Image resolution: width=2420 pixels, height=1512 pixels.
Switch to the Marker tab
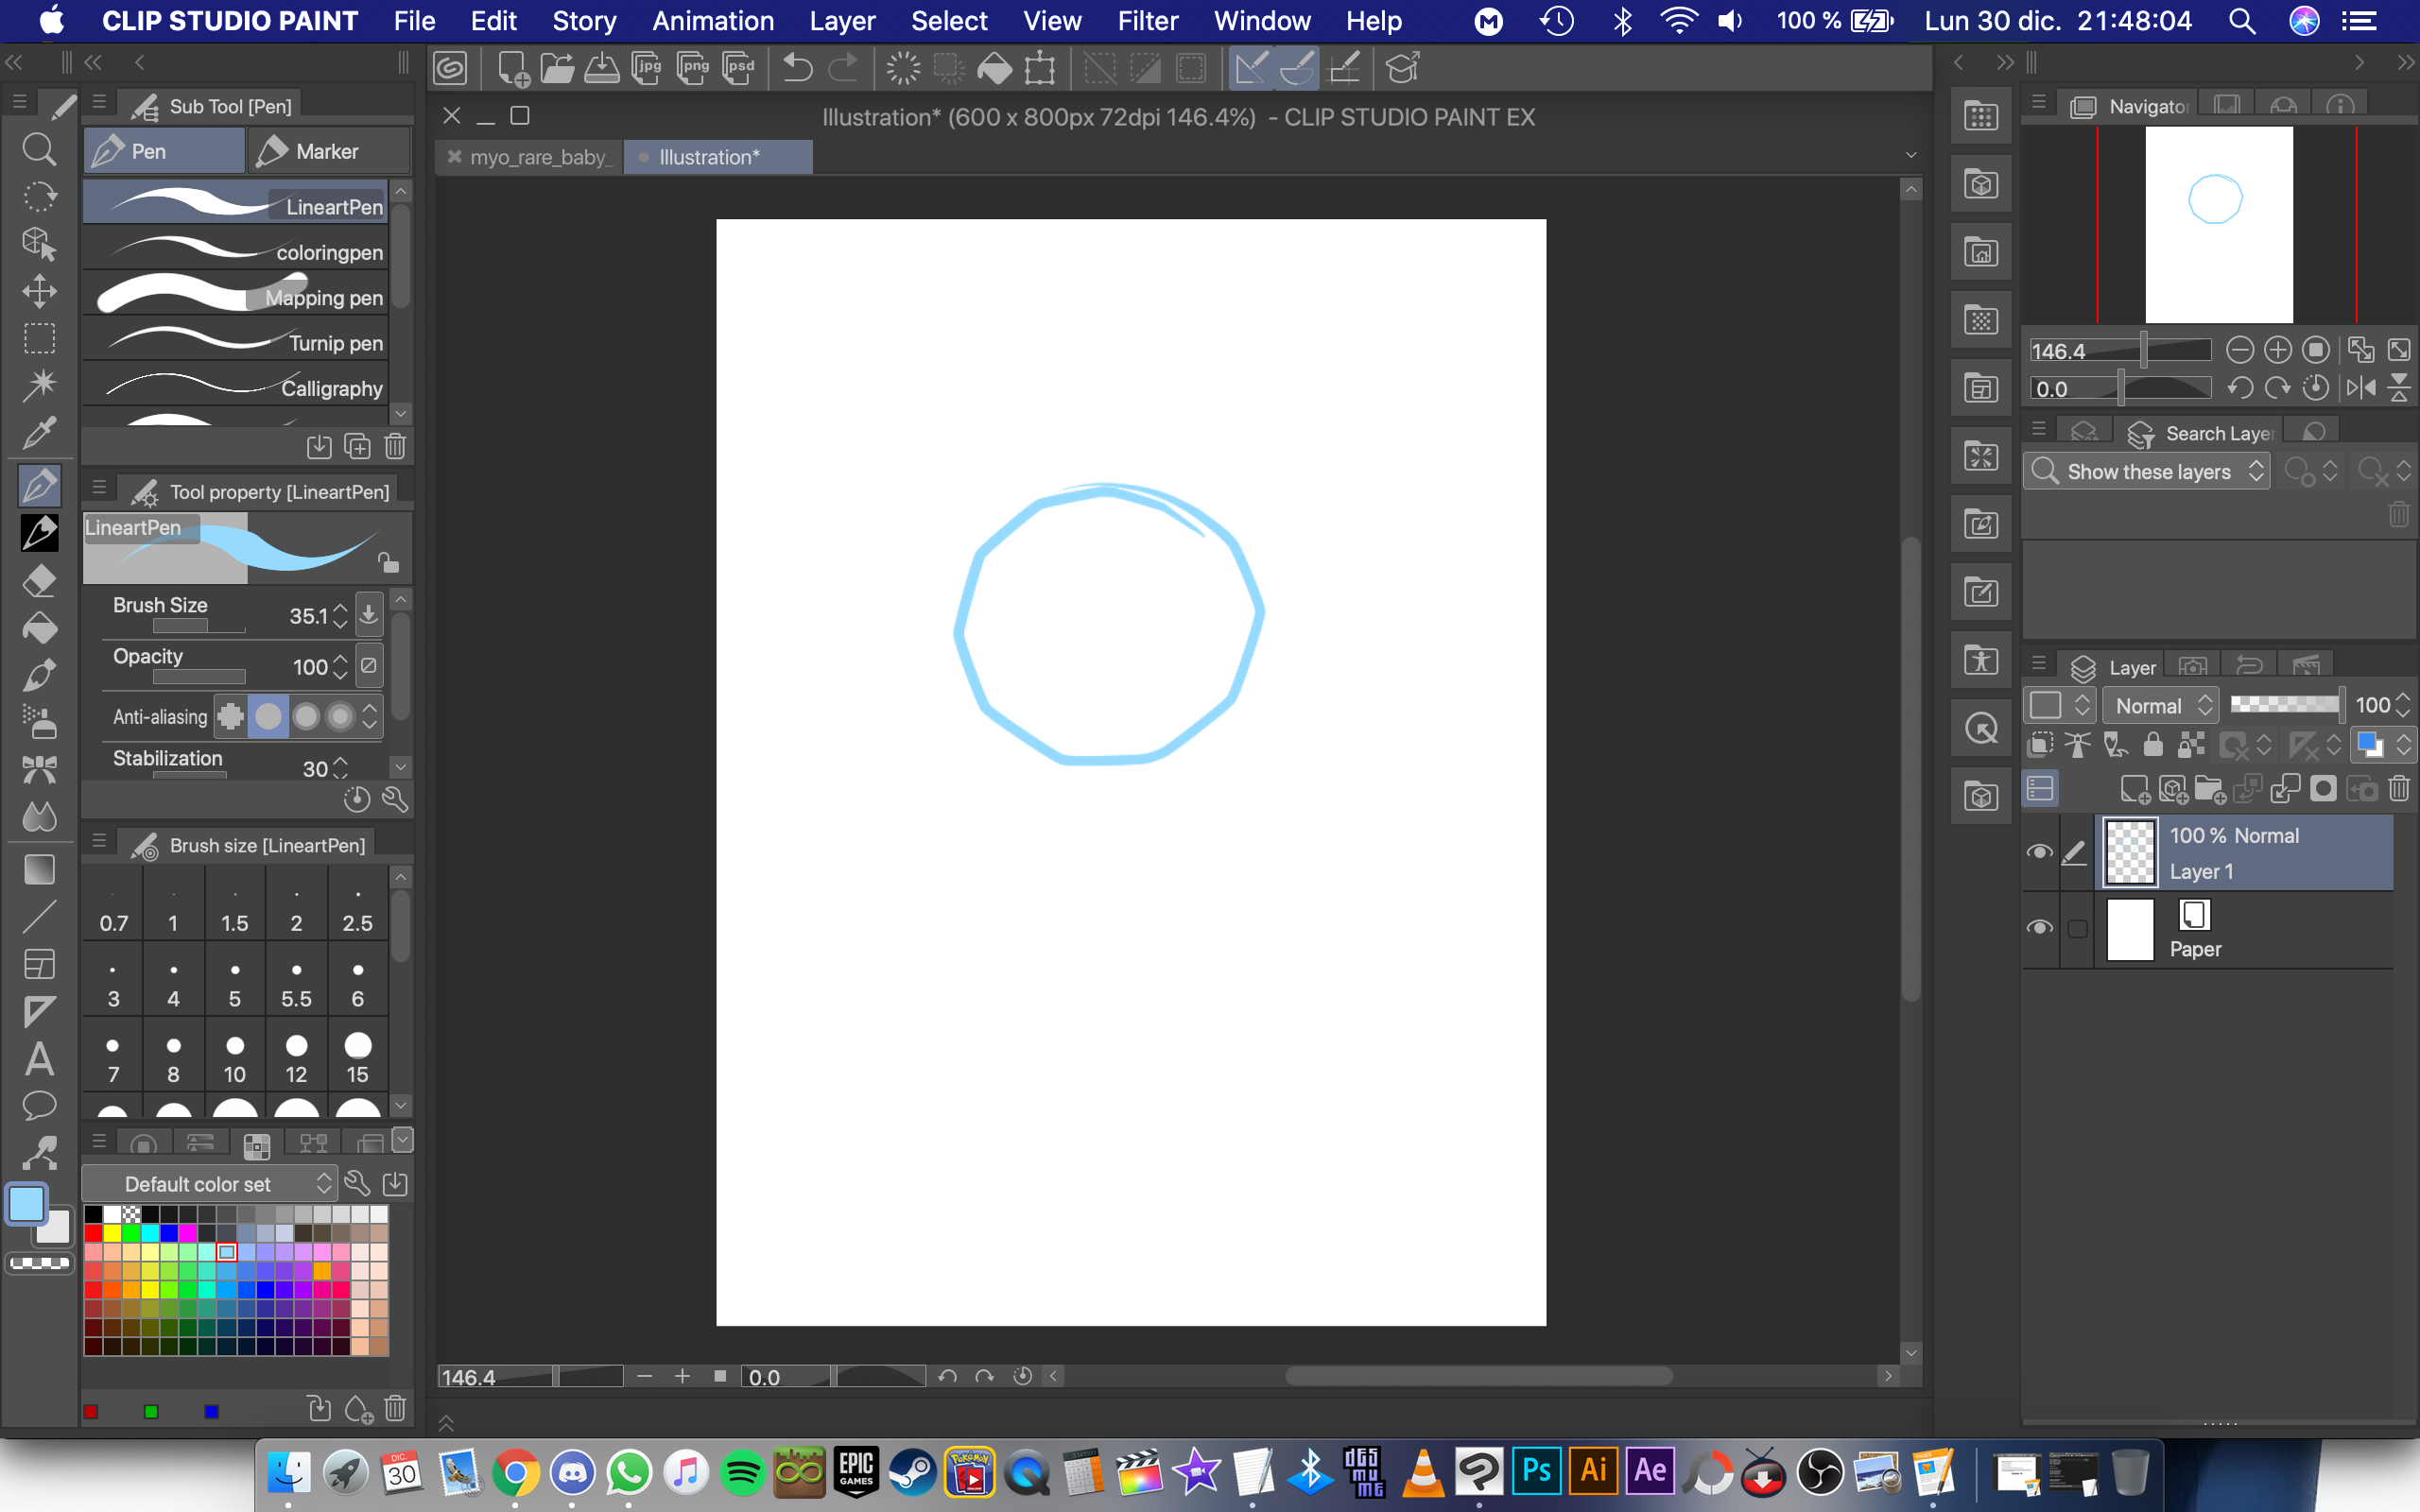(326, 151)
